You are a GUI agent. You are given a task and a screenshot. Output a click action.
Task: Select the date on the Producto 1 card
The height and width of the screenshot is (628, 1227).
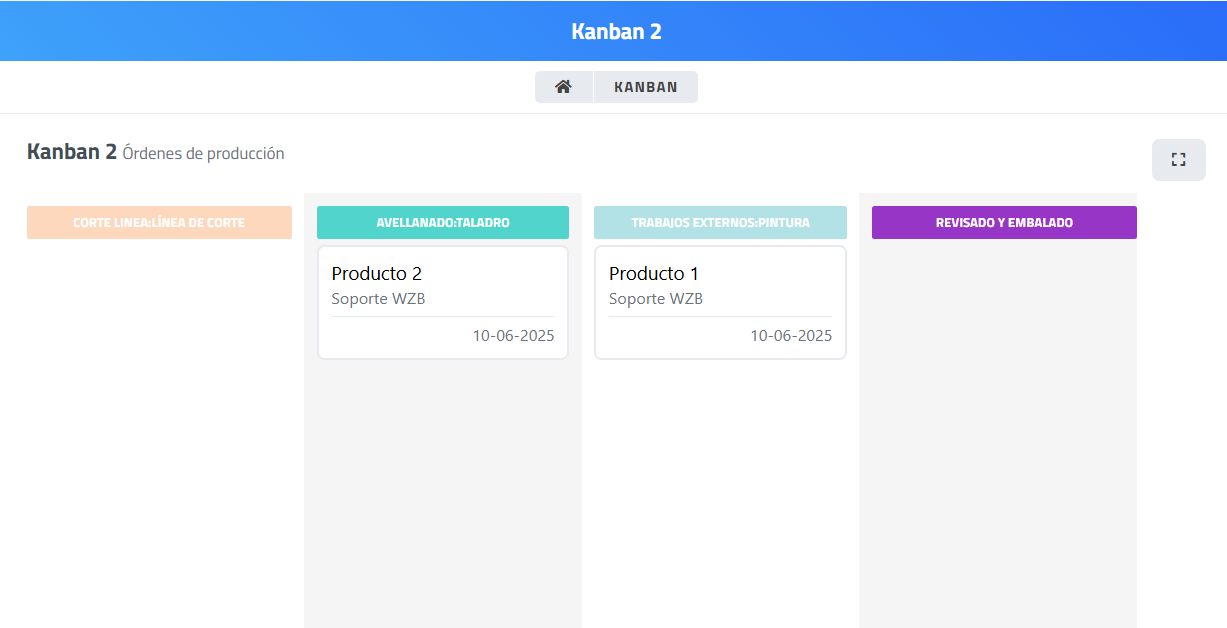pos(791,336)
